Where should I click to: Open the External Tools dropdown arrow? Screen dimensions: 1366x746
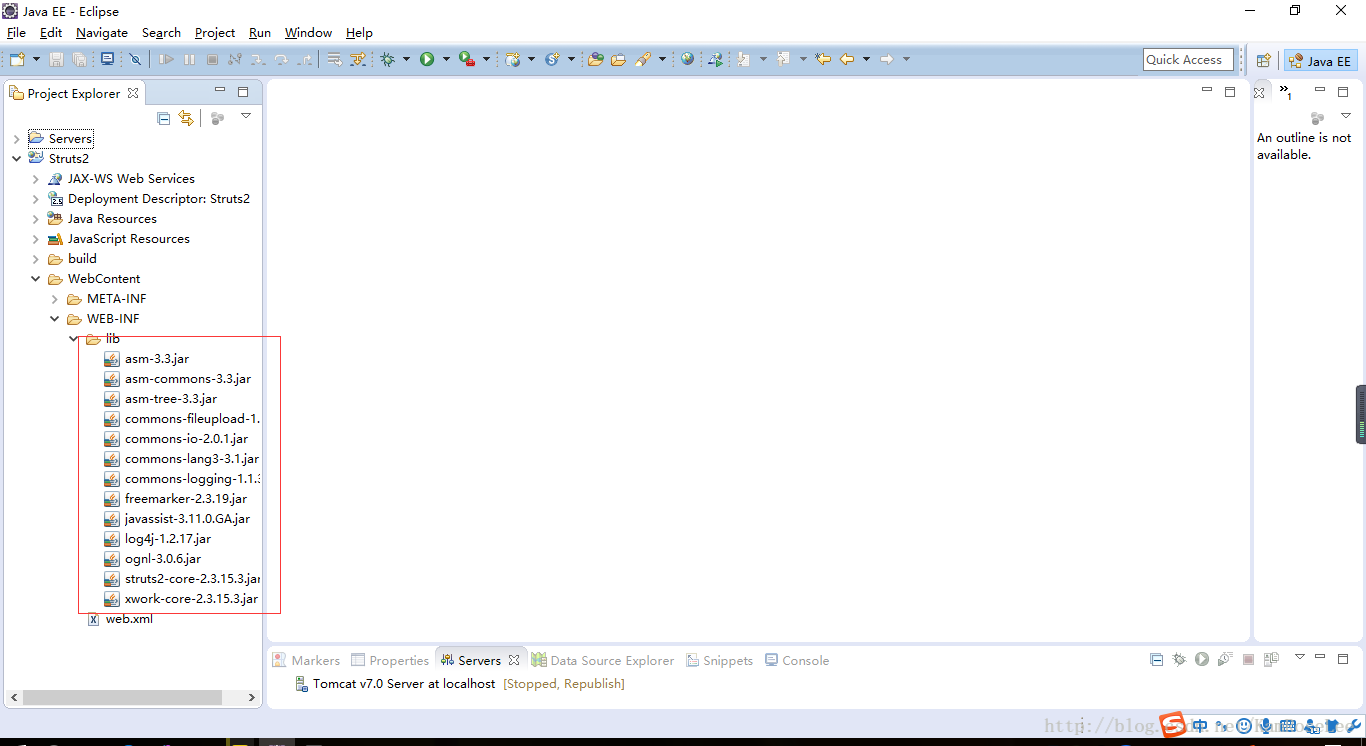coord(486,59)
